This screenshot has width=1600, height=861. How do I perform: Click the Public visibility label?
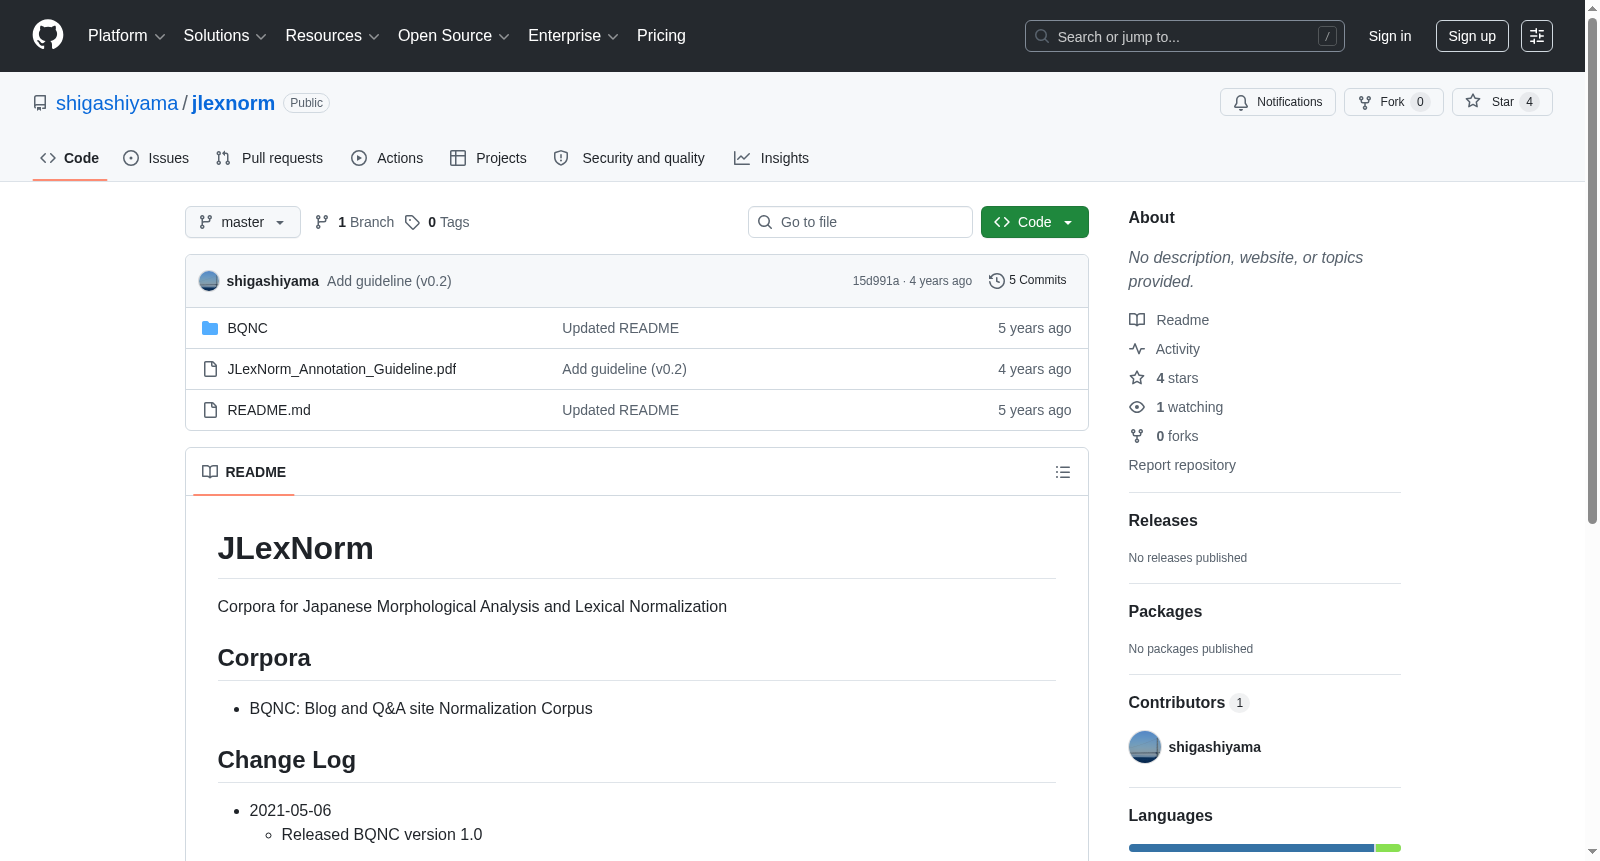tap(307, 103)
